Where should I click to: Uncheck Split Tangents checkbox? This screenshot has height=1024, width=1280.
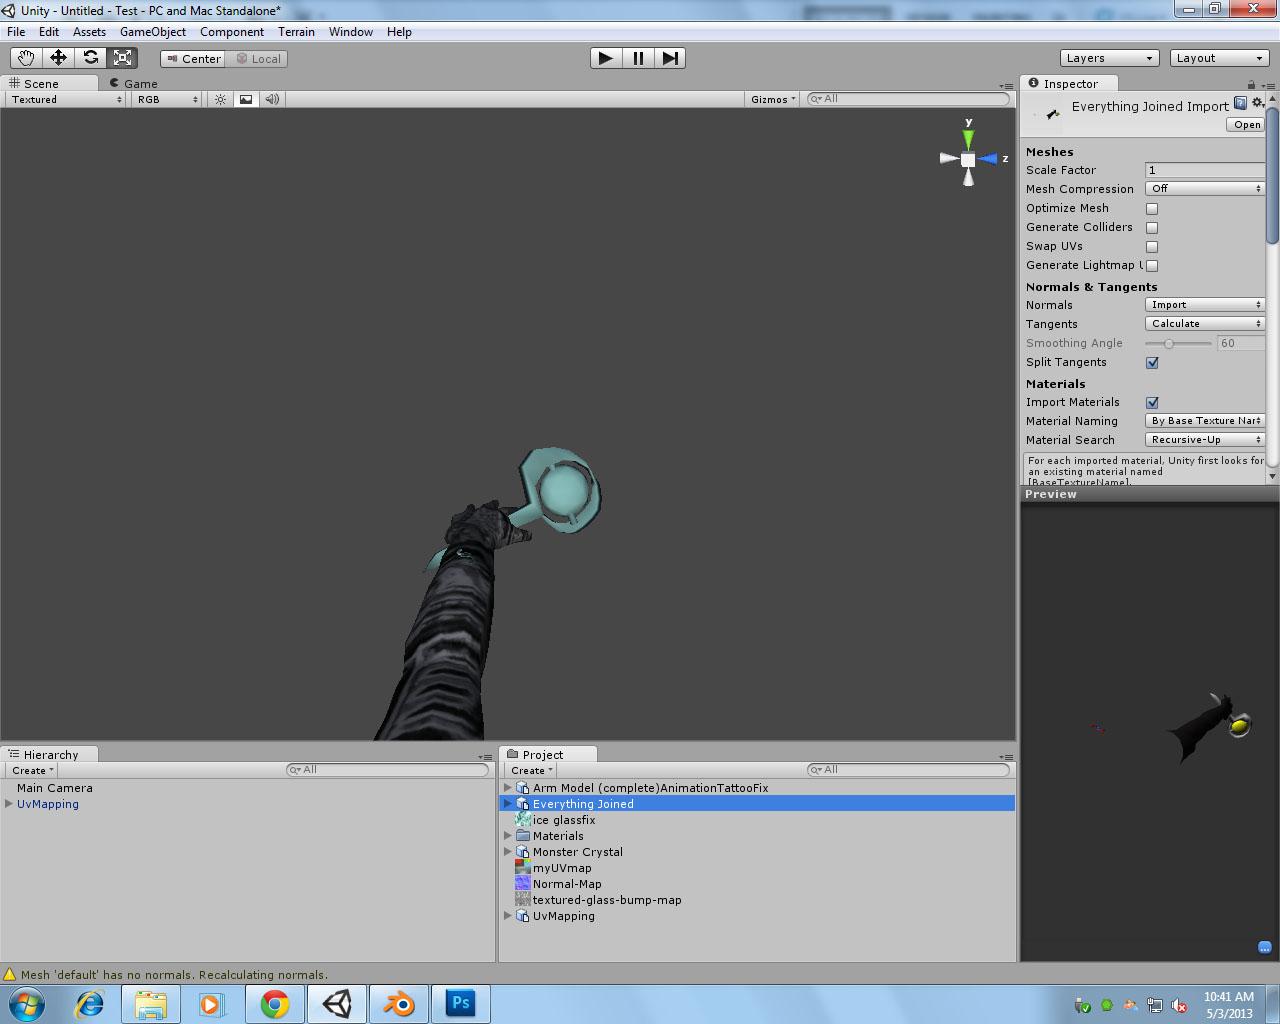(1152, 363)
